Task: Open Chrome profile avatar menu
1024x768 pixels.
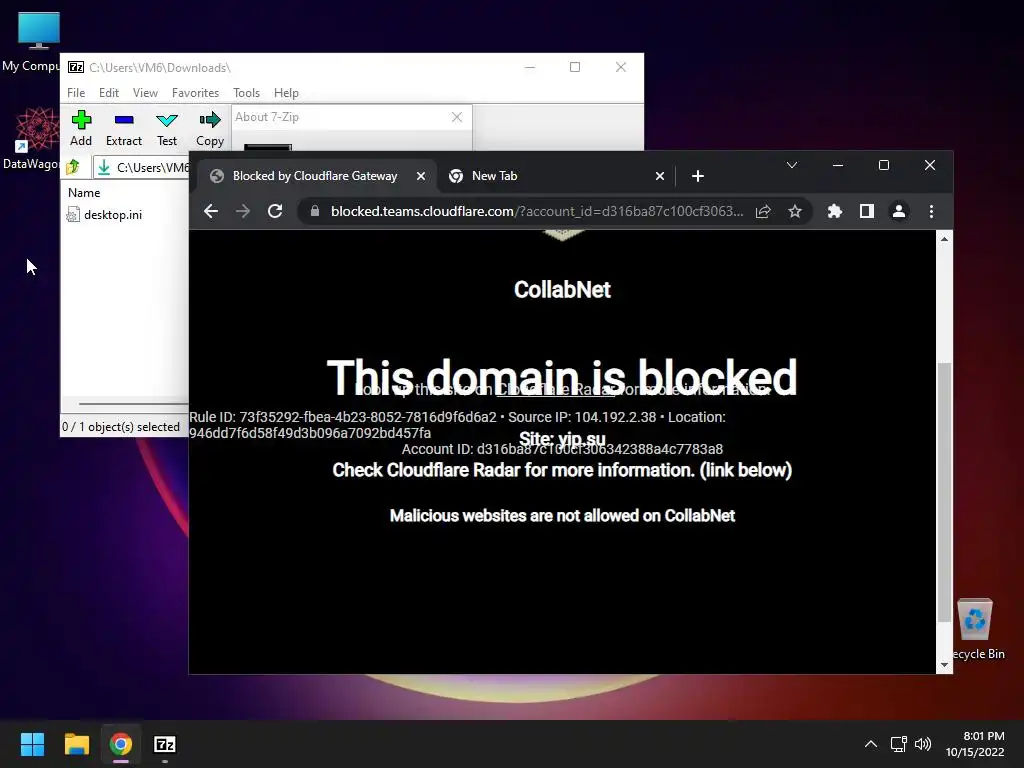Action: click(899, 211)
